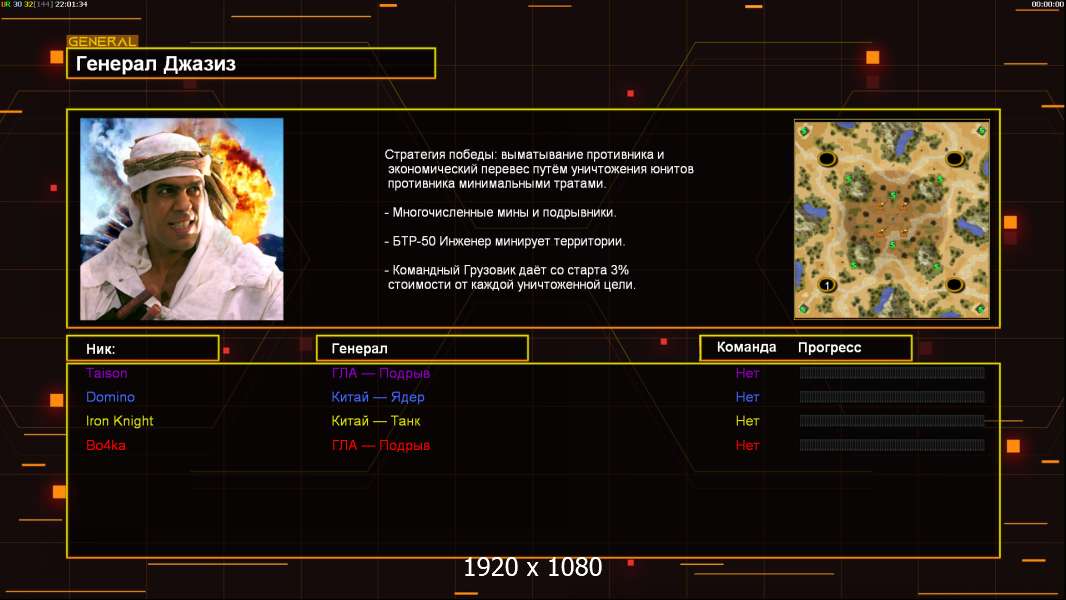Click the 'Команда' column header
Viewport: 1066px width, 600px height.
point(746,347)
